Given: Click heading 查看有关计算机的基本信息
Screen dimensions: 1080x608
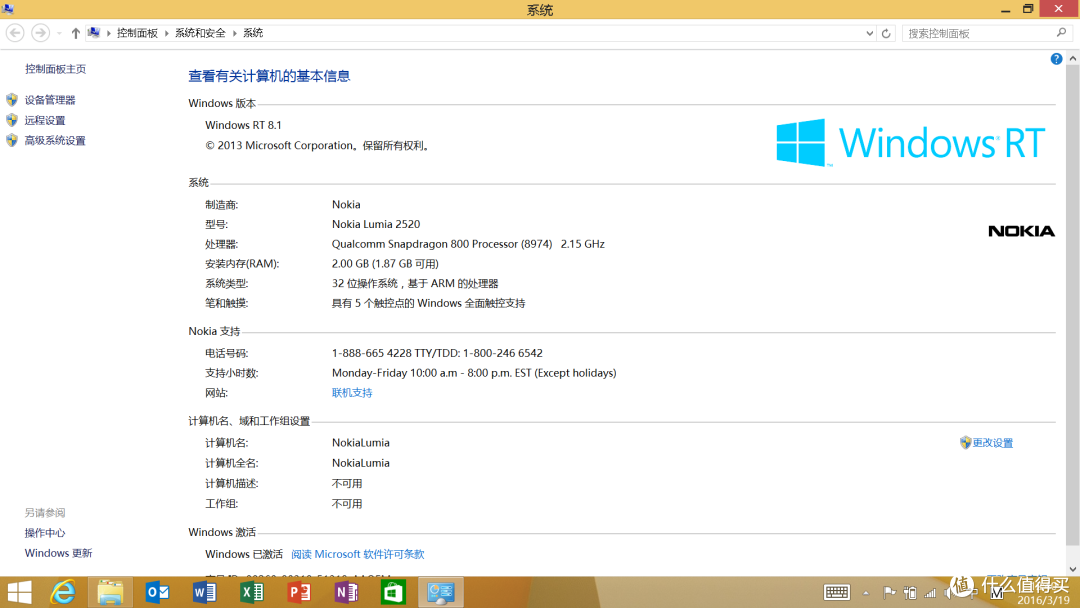Looking at the screenshot, I should pos(269,76).
